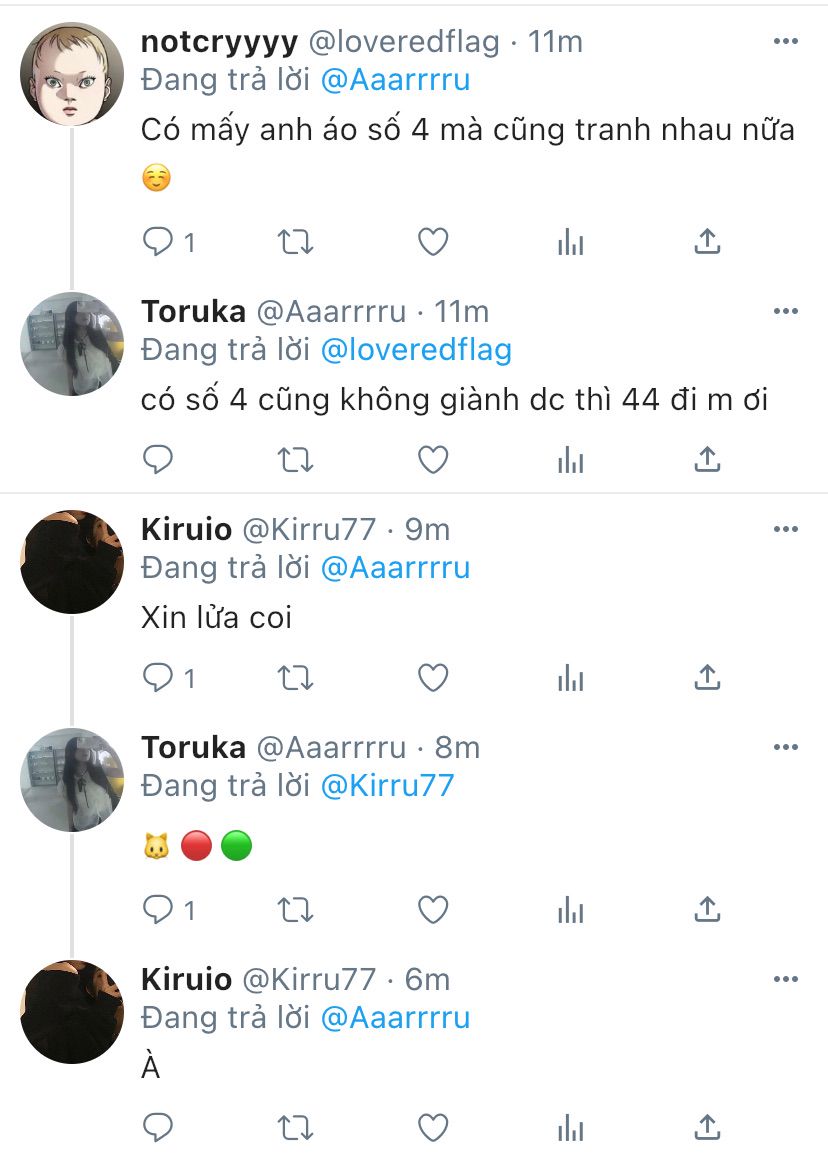
Task: Like Kiruio's 'Xin lửa coi' tweet
Action: pos(433,678)
